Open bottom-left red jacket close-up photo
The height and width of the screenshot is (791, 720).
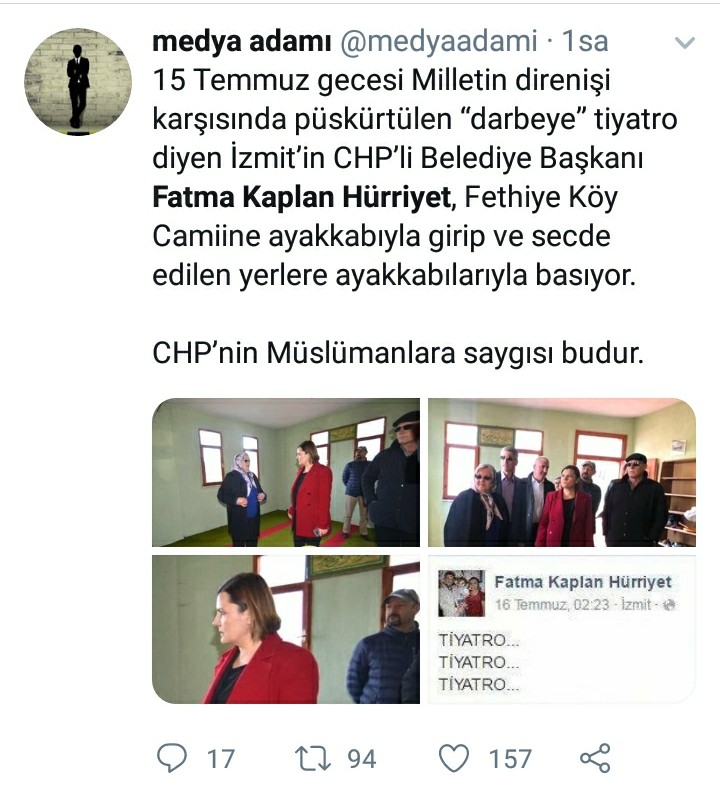286,629
